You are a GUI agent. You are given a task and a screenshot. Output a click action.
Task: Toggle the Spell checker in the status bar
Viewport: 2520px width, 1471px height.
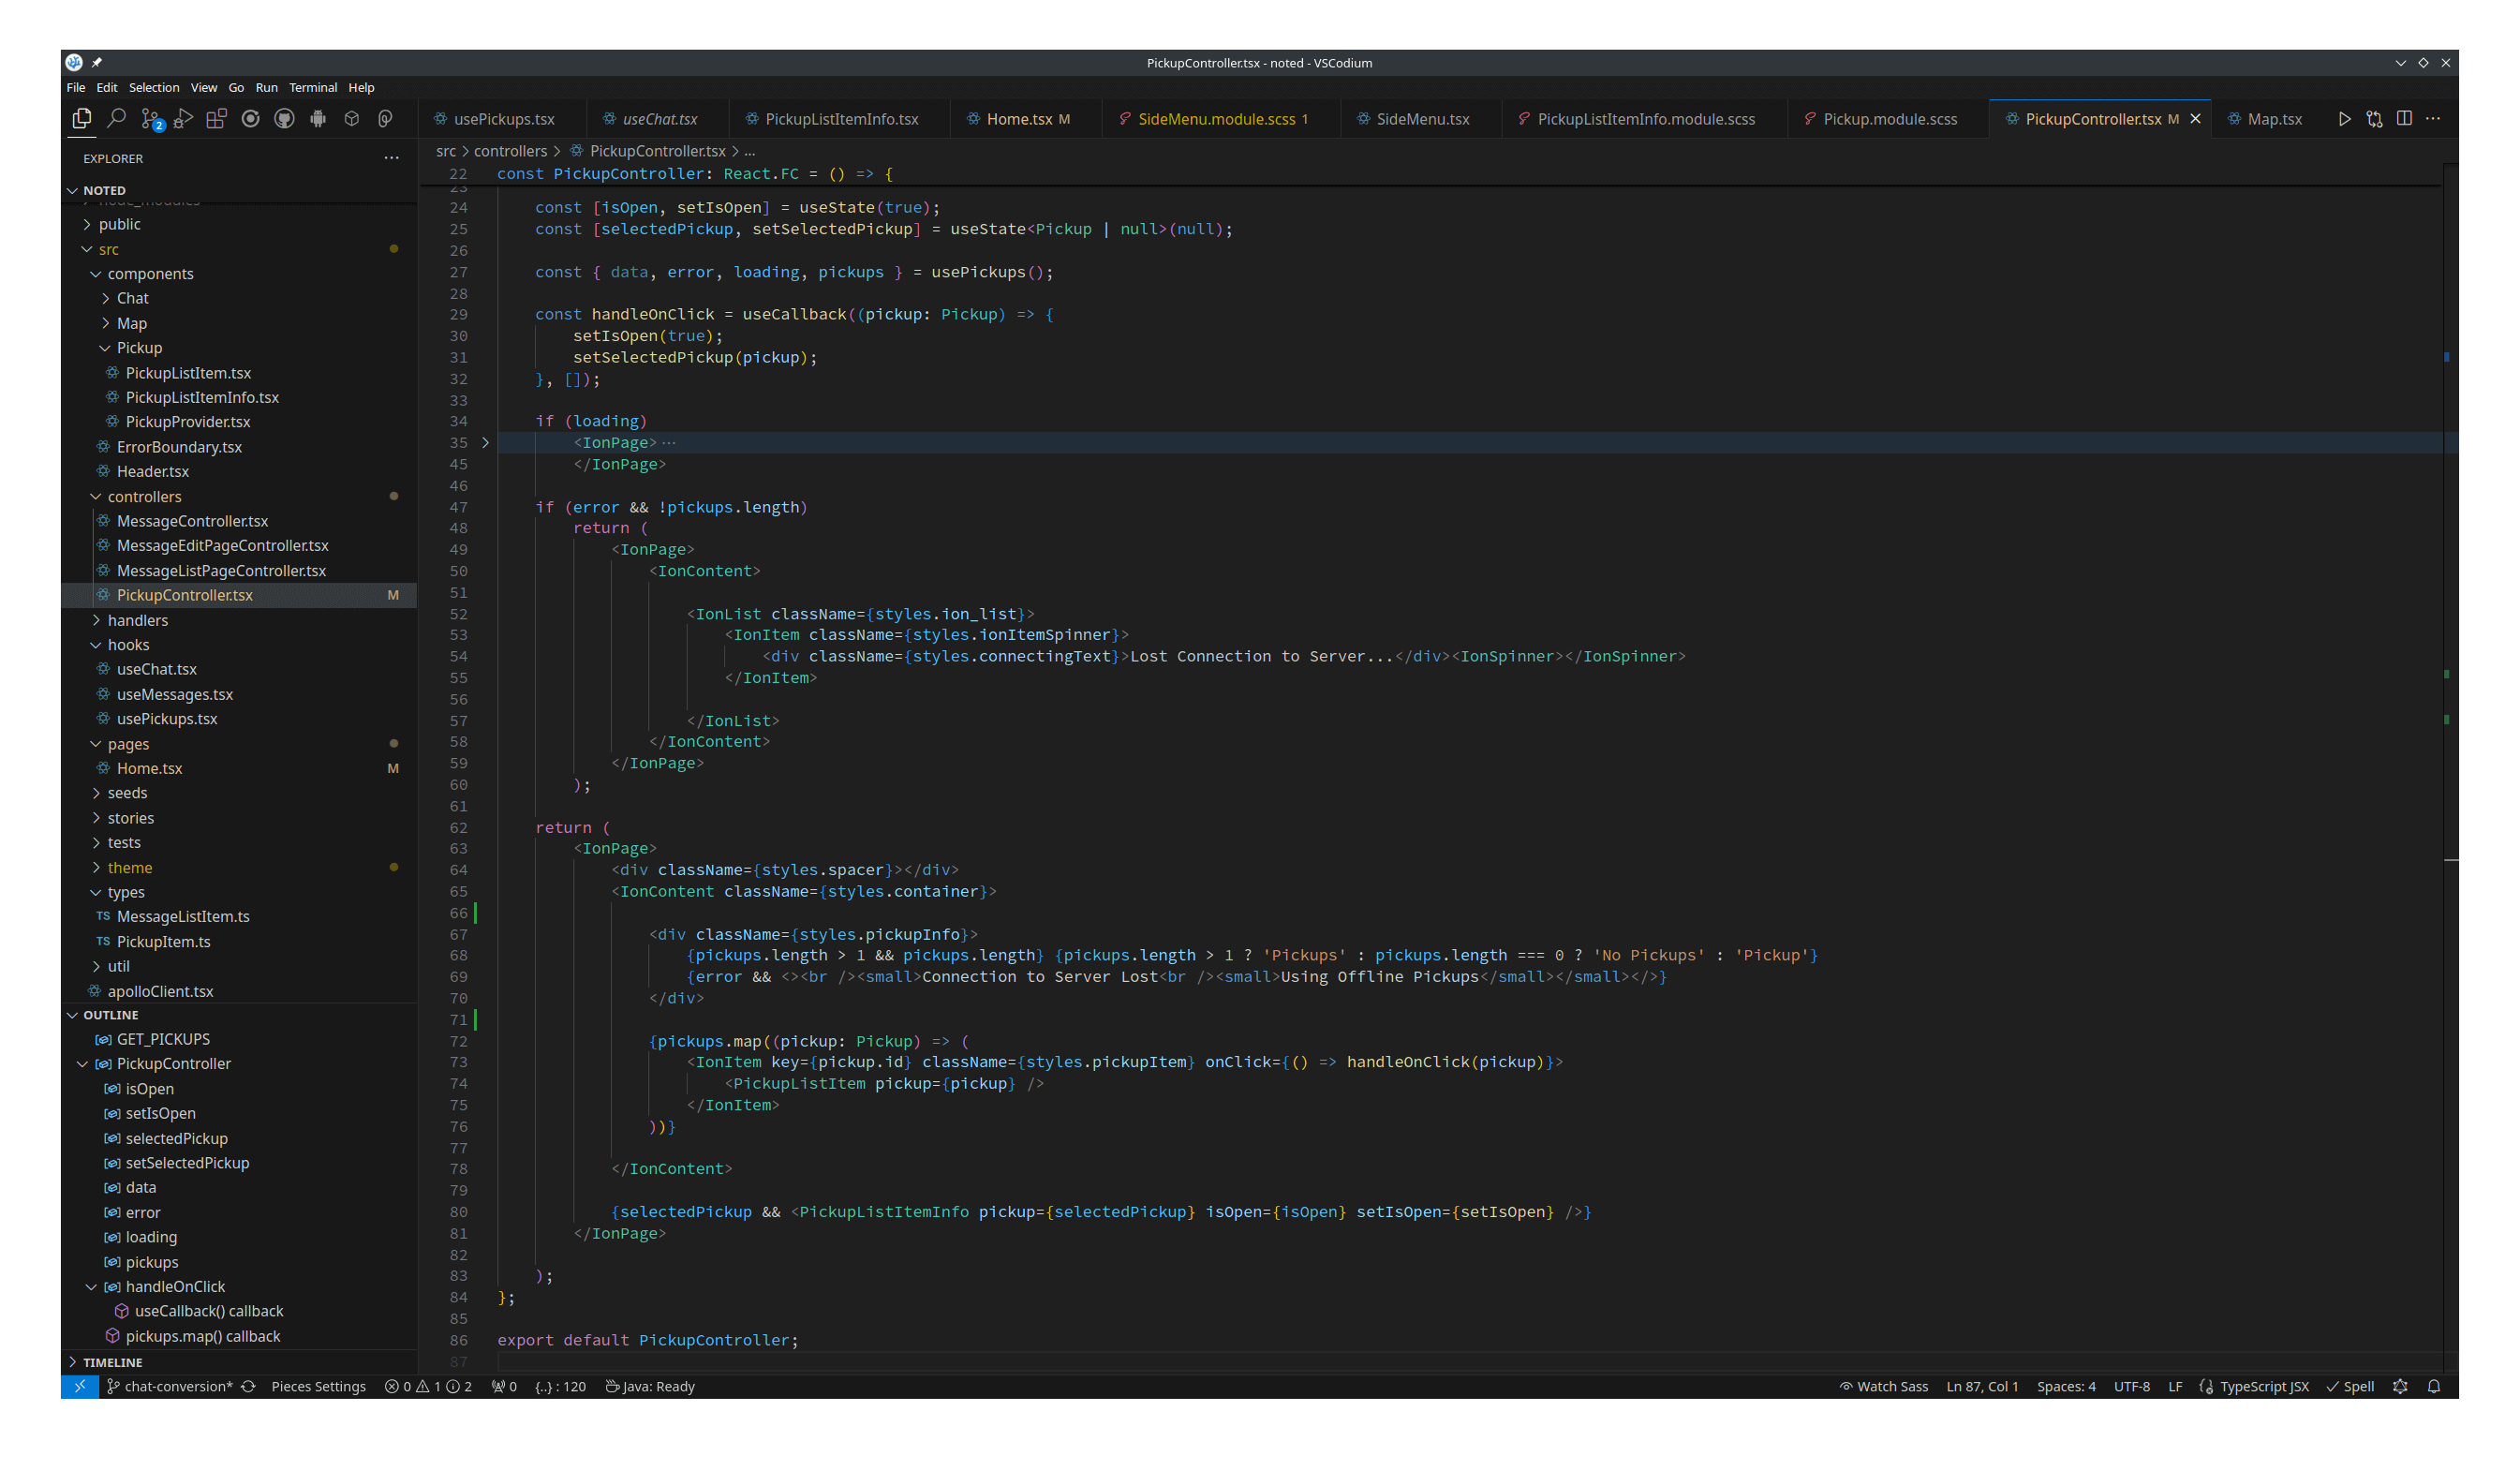coord(2353,1386)
